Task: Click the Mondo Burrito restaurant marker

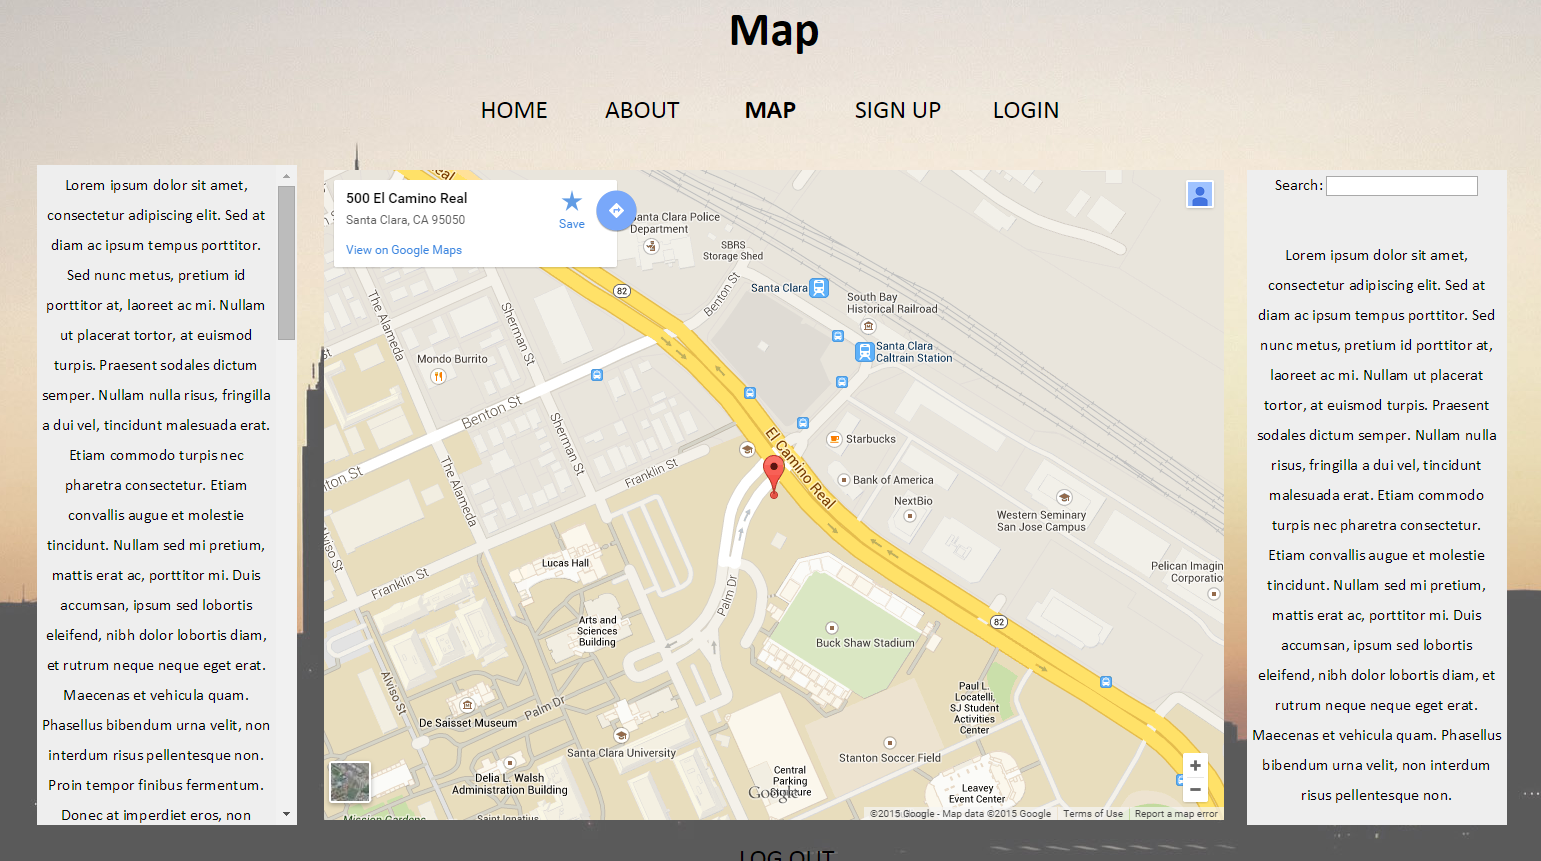Action: pos(438,376)
